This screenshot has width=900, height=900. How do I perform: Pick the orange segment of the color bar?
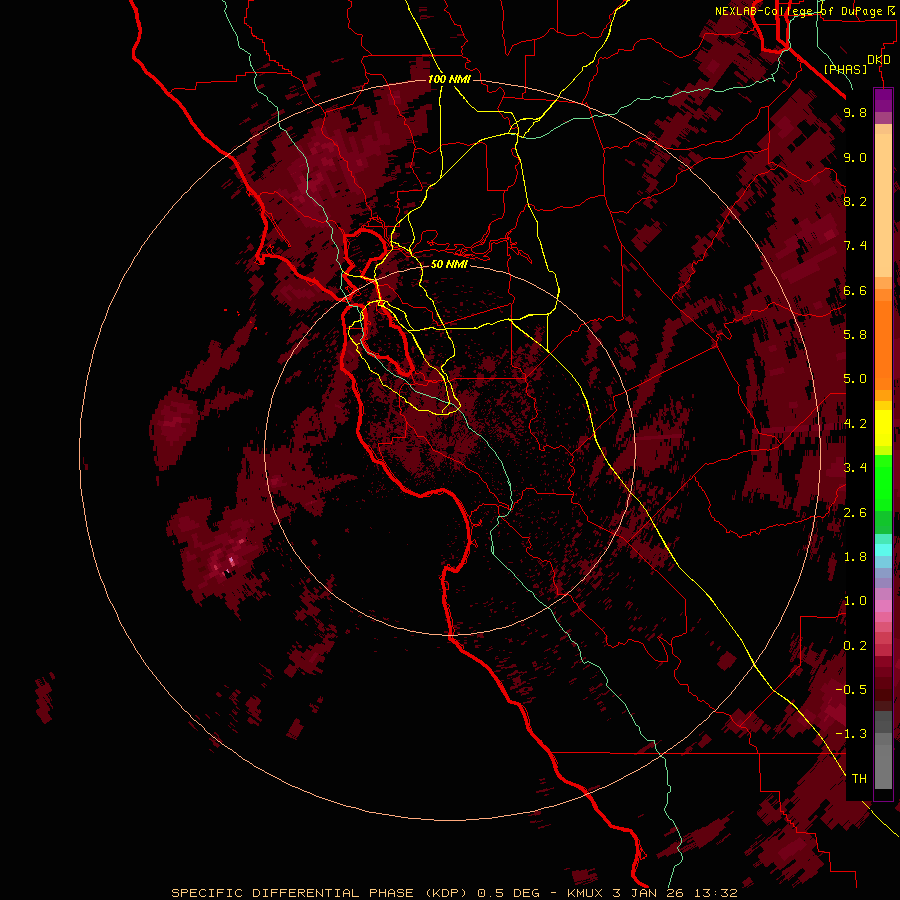tap(883, 346)
